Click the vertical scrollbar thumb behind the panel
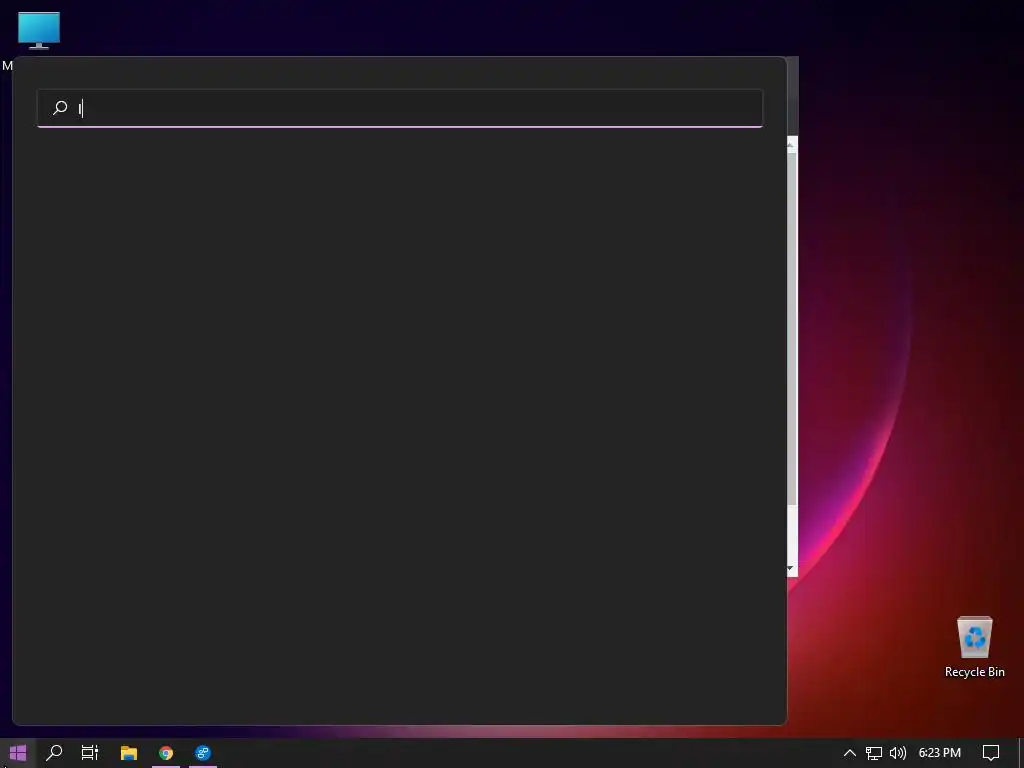The height and width of the screenshot is (768, 1024). [x=792, y=328]
